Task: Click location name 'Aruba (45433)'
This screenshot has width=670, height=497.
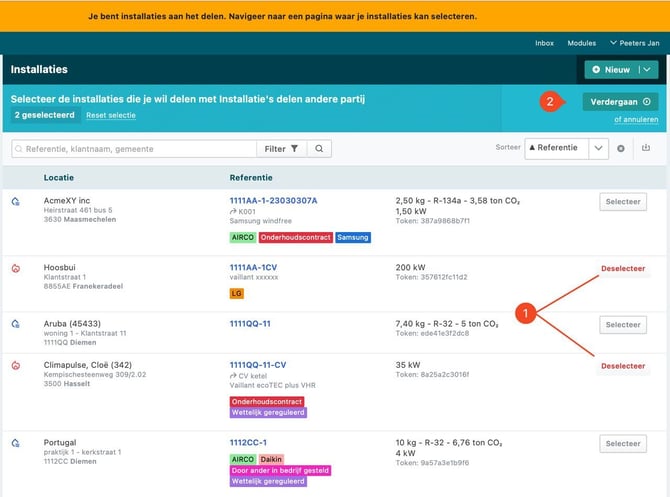Action: click(x=72, y=323)
